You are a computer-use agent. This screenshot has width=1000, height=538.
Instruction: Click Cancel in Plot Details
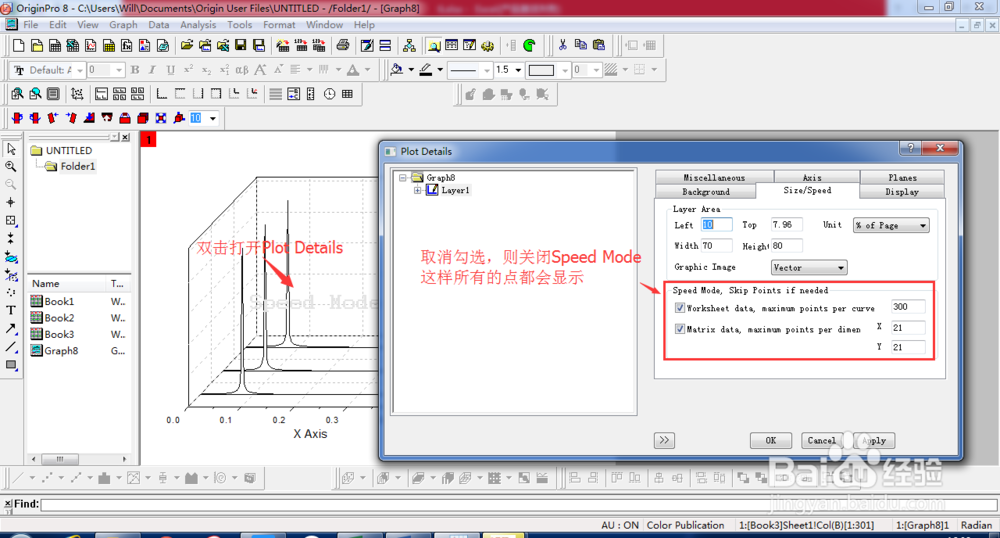[x=821, y=440]
